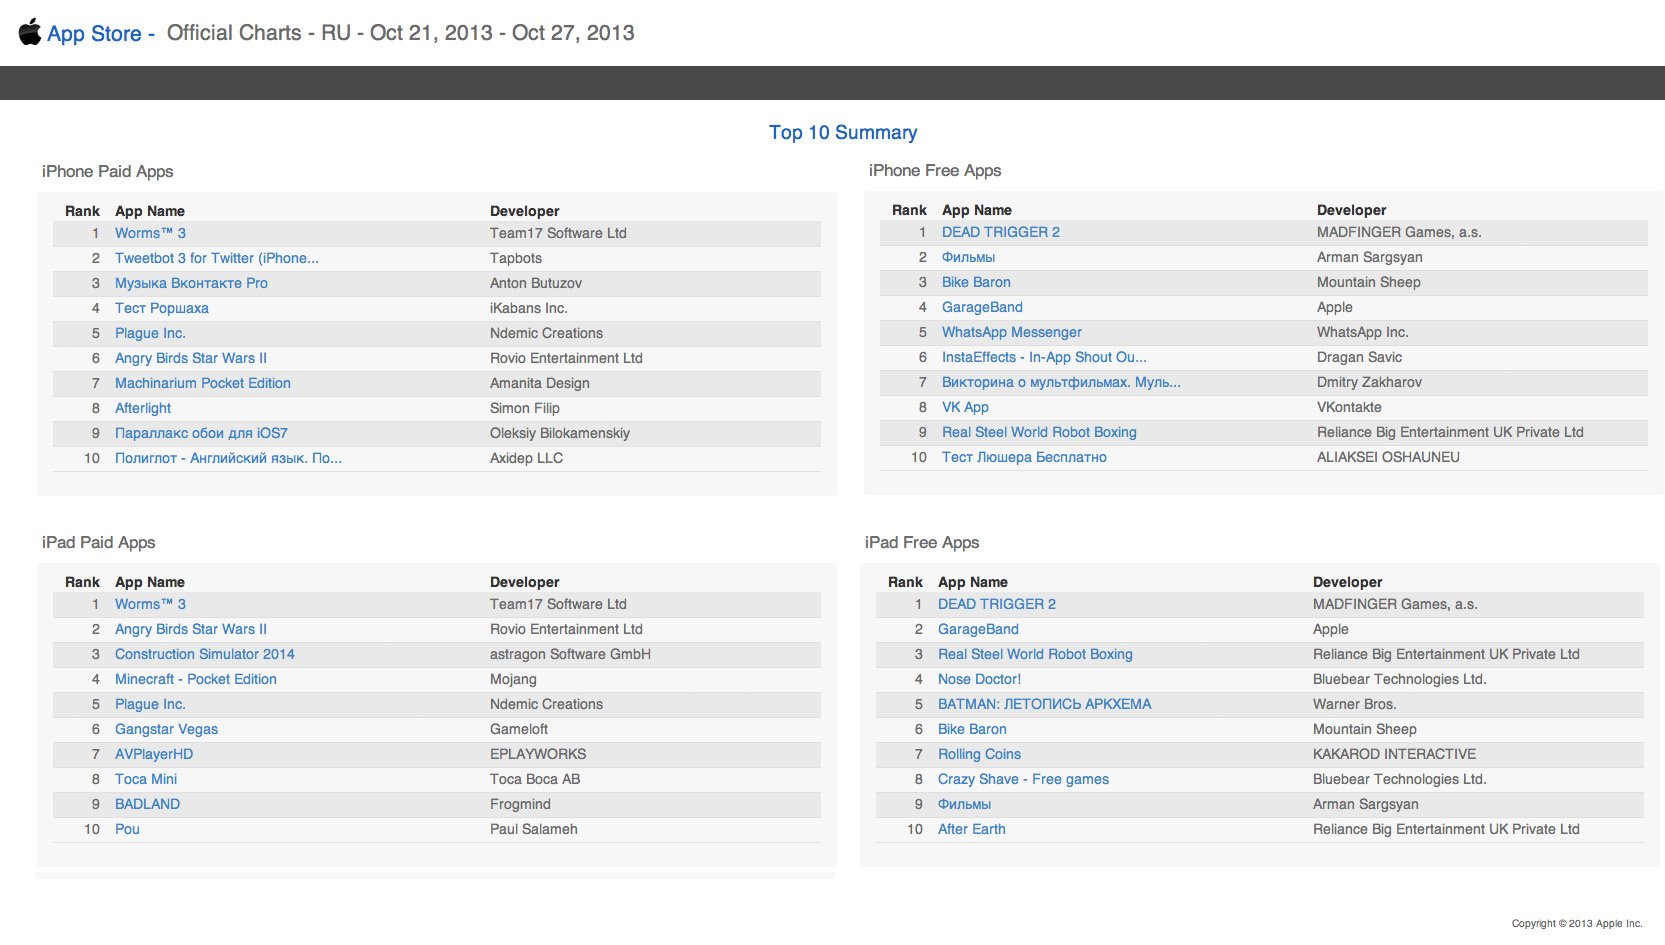1665x945 pixels.
Task: Open Тест Роршаха app link
Action: (162, 308)
